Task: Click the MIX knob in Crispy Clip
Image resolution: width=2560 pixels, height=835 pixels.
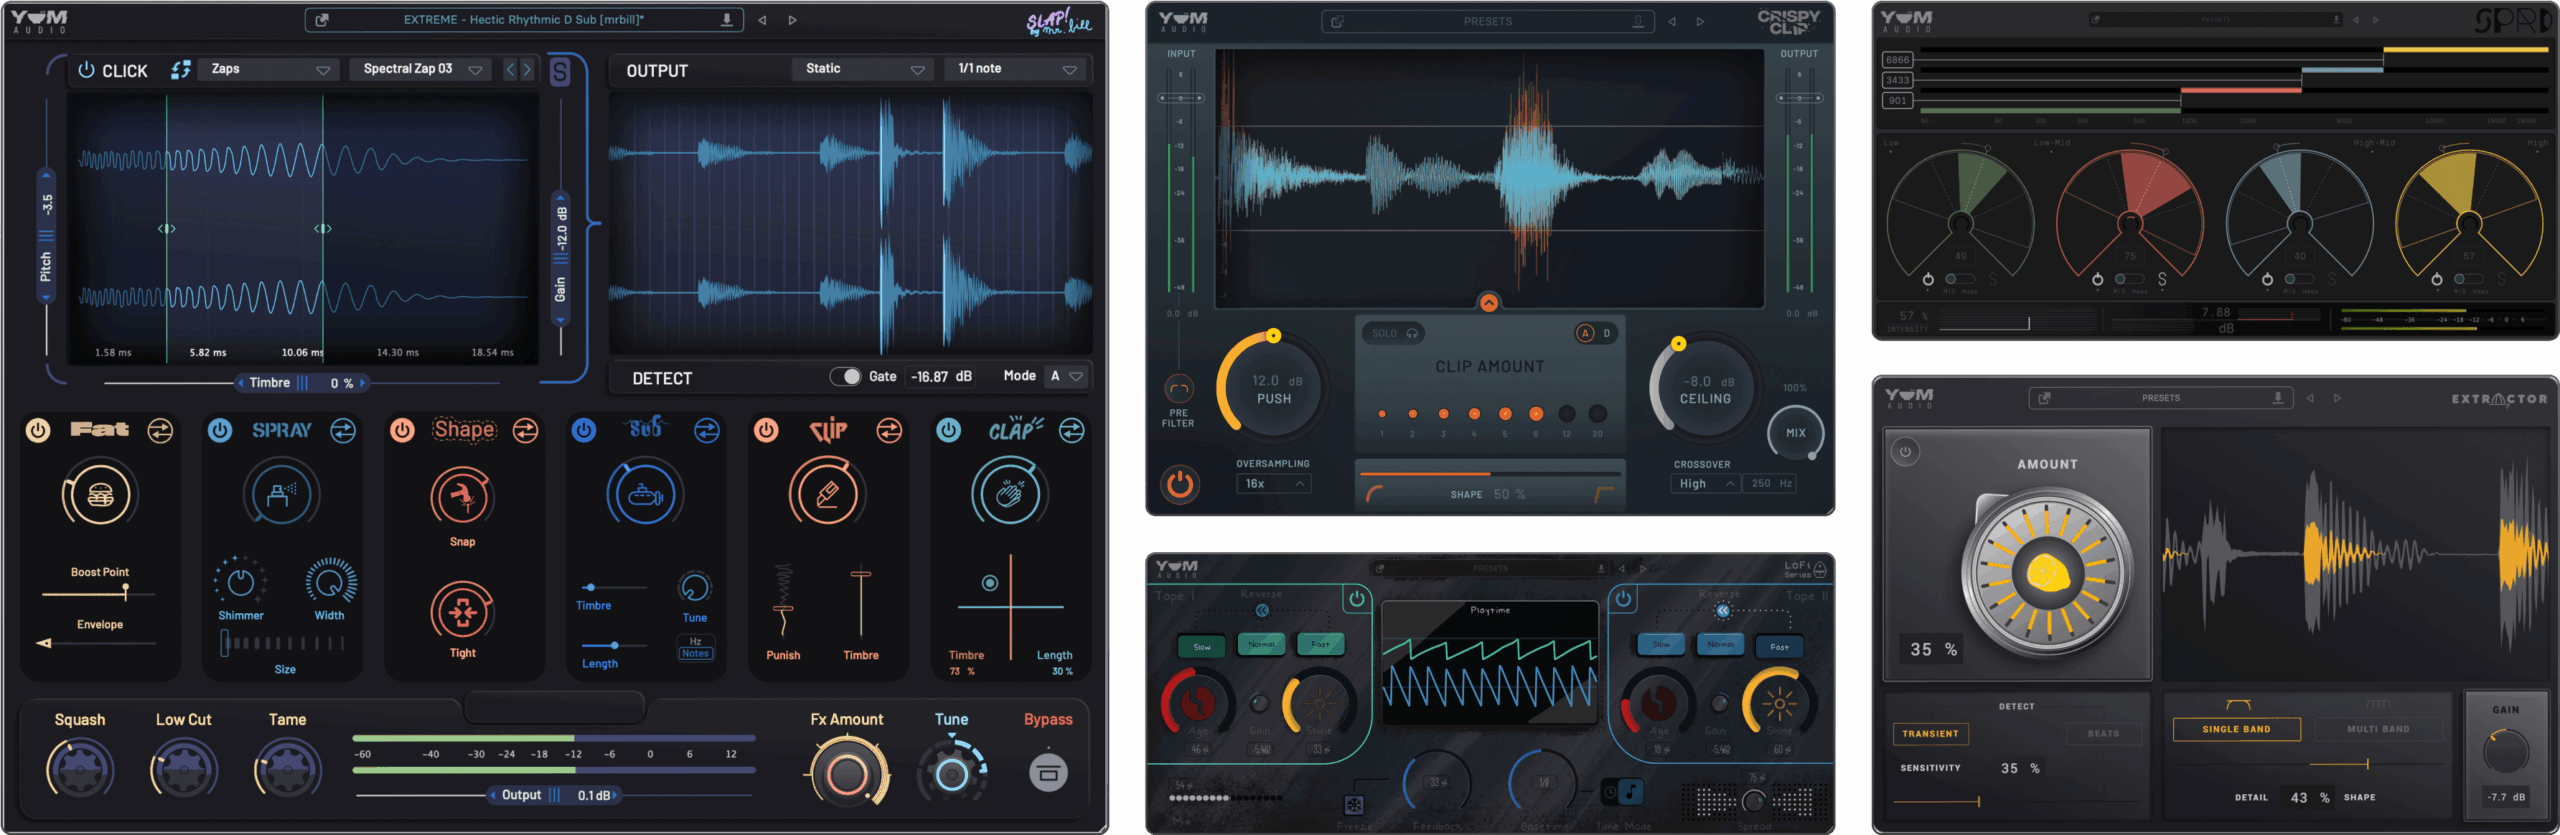Action: point(1796,433)
